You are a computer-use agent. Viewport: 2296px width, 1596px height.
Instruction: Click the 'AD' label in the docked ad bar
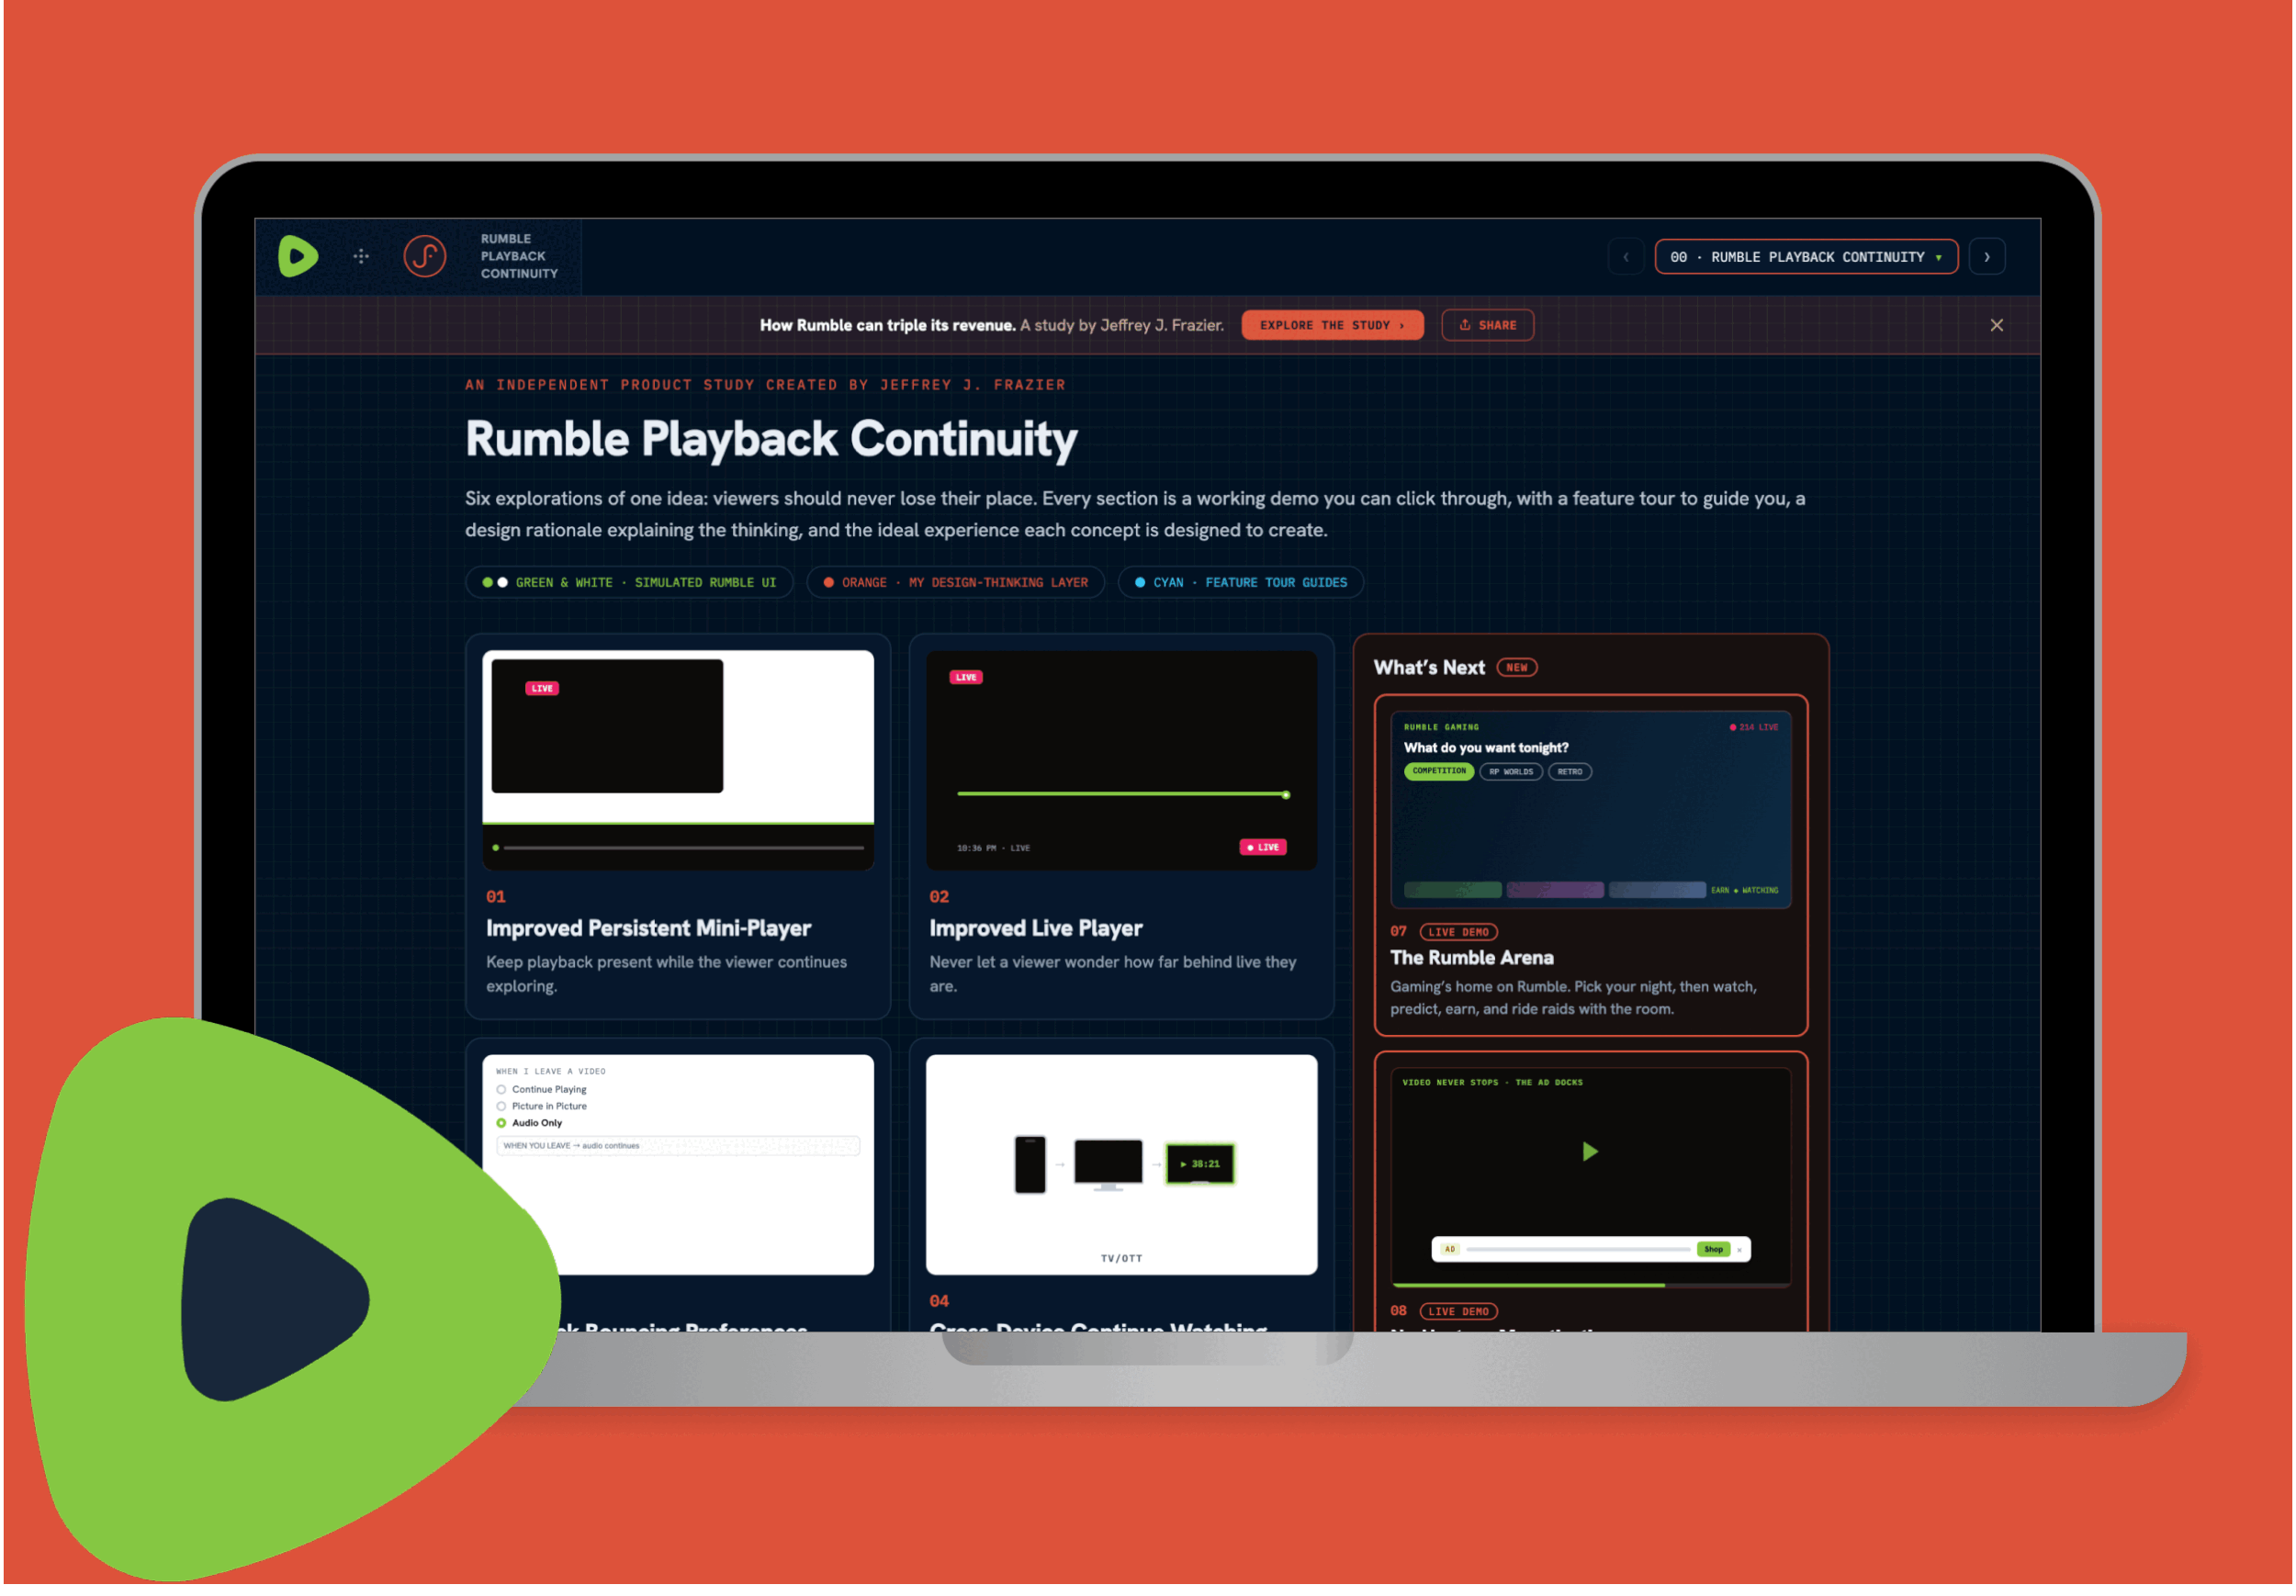[1450, 1250]
